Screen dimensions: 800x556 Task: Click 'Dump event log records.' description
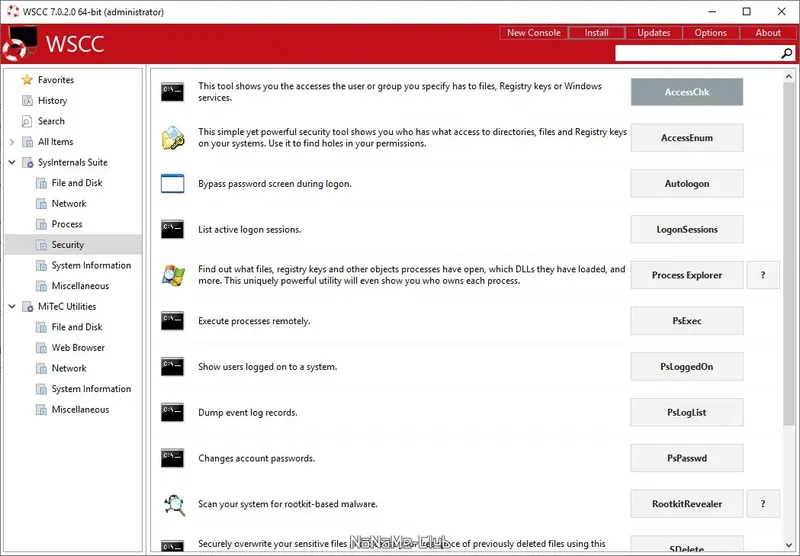248,413
